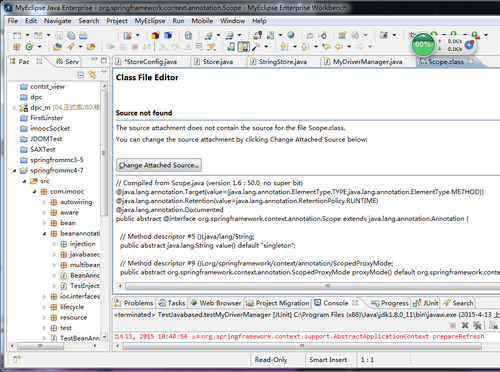Open the Search view tab
This screenshot has height=372, width=500.
(x=458, y=303)
